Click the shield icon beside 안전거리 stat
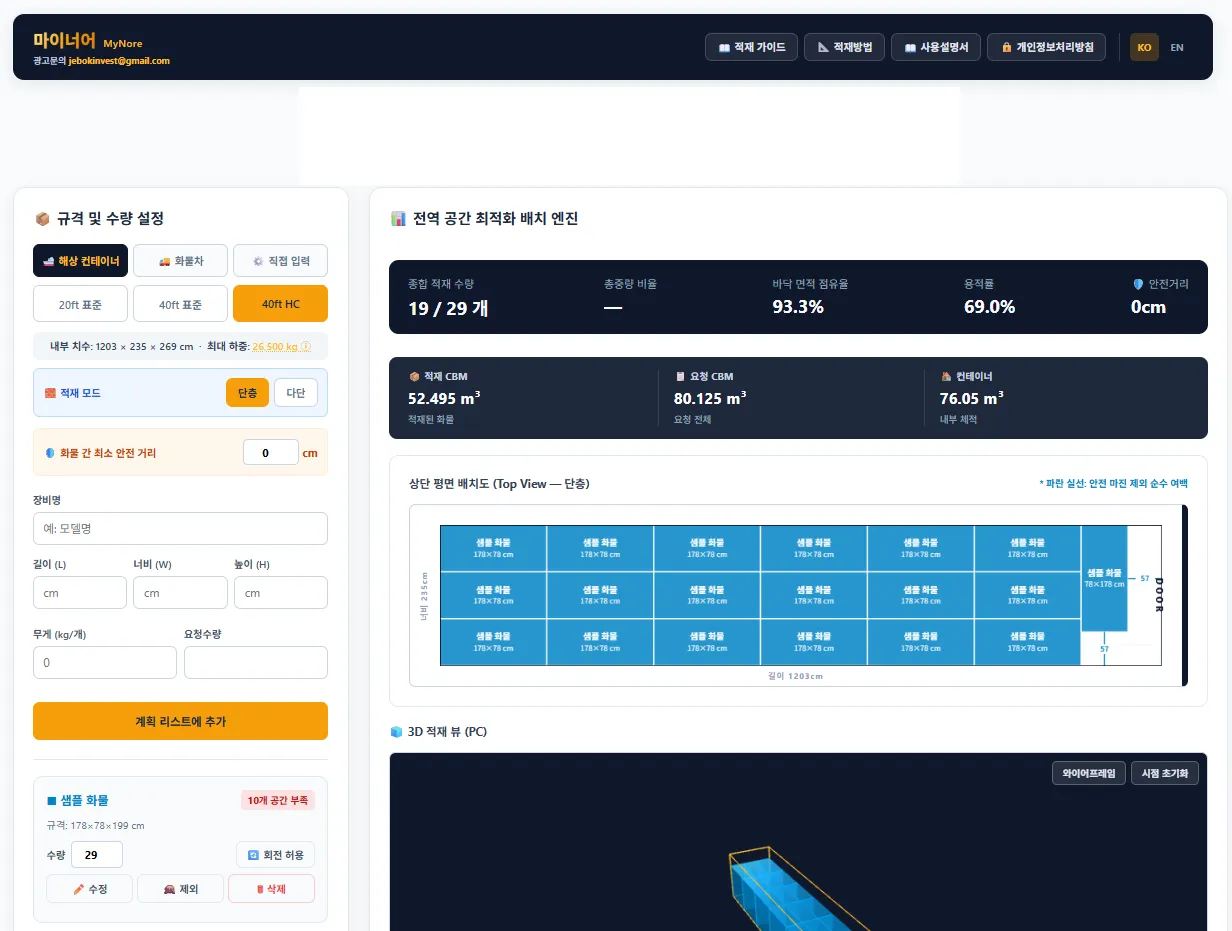The image size is (1232, 931). click(x=1137, y=284)
